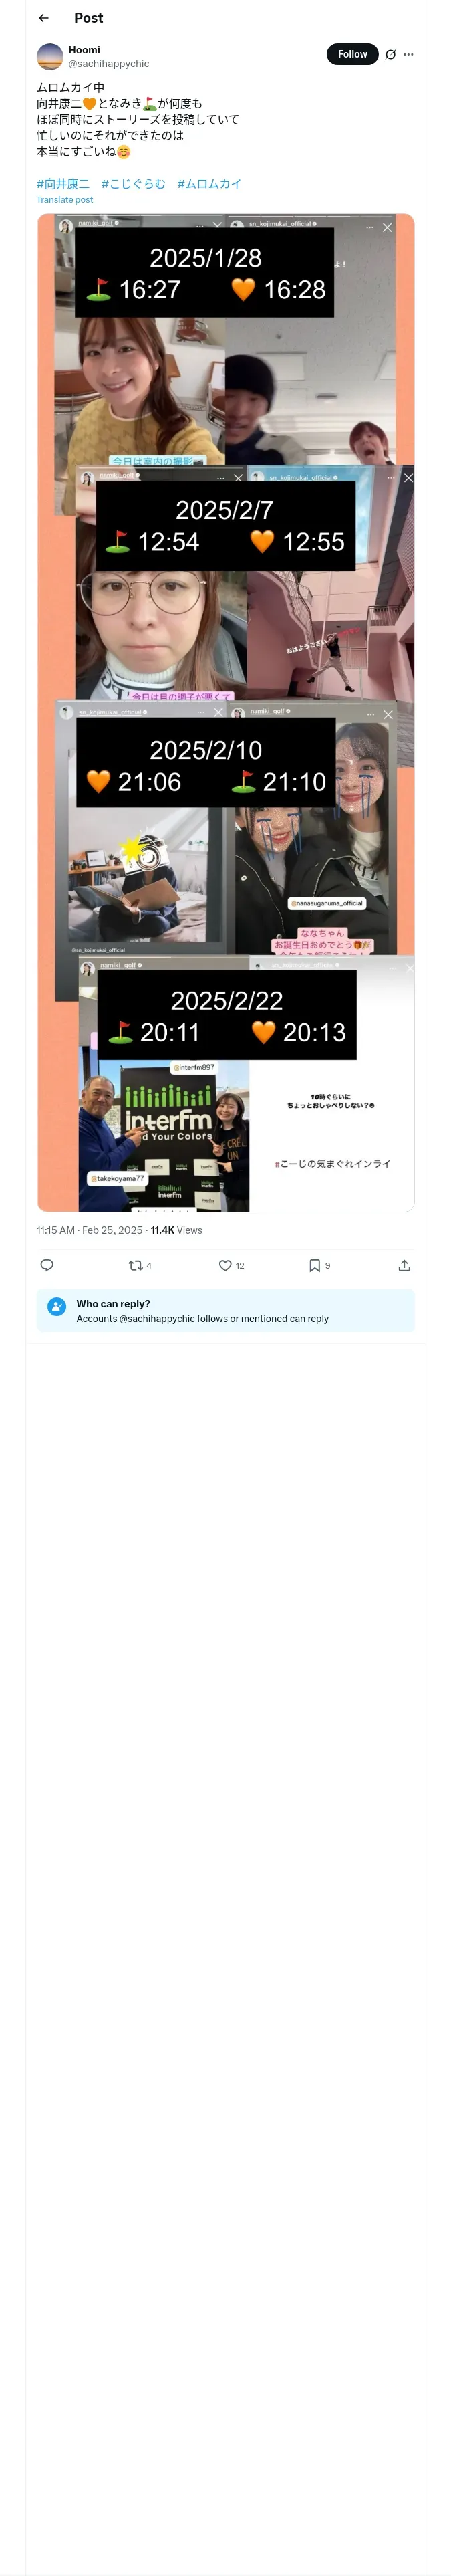Bookmark this post
Viewport: 451px width, 2576px height.
coord(315,1265)
